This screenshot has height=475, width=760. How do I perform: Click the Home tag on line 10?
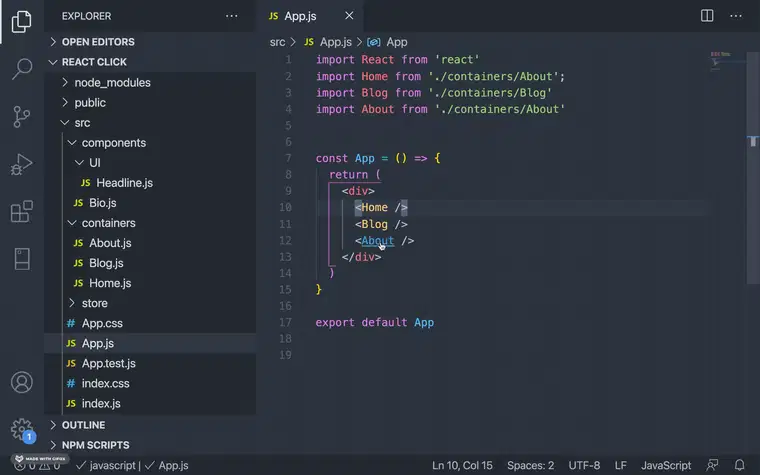point(374,207)
